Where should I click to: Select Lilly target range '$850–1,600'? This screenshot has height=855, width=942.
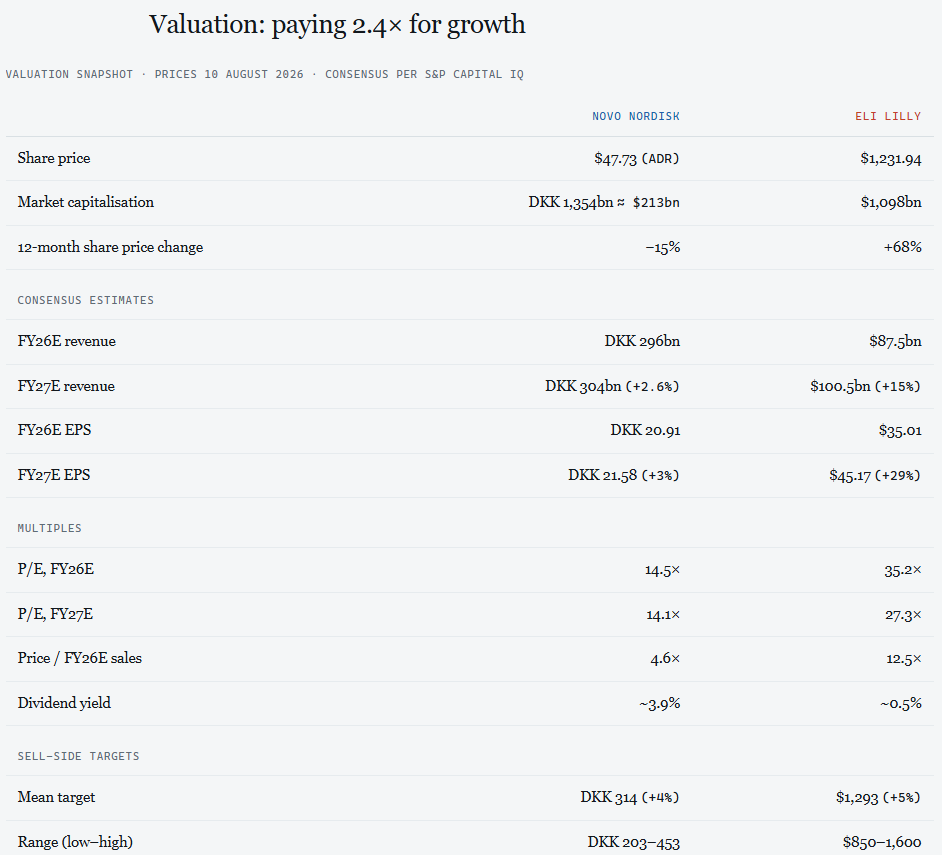click(882, 842)
